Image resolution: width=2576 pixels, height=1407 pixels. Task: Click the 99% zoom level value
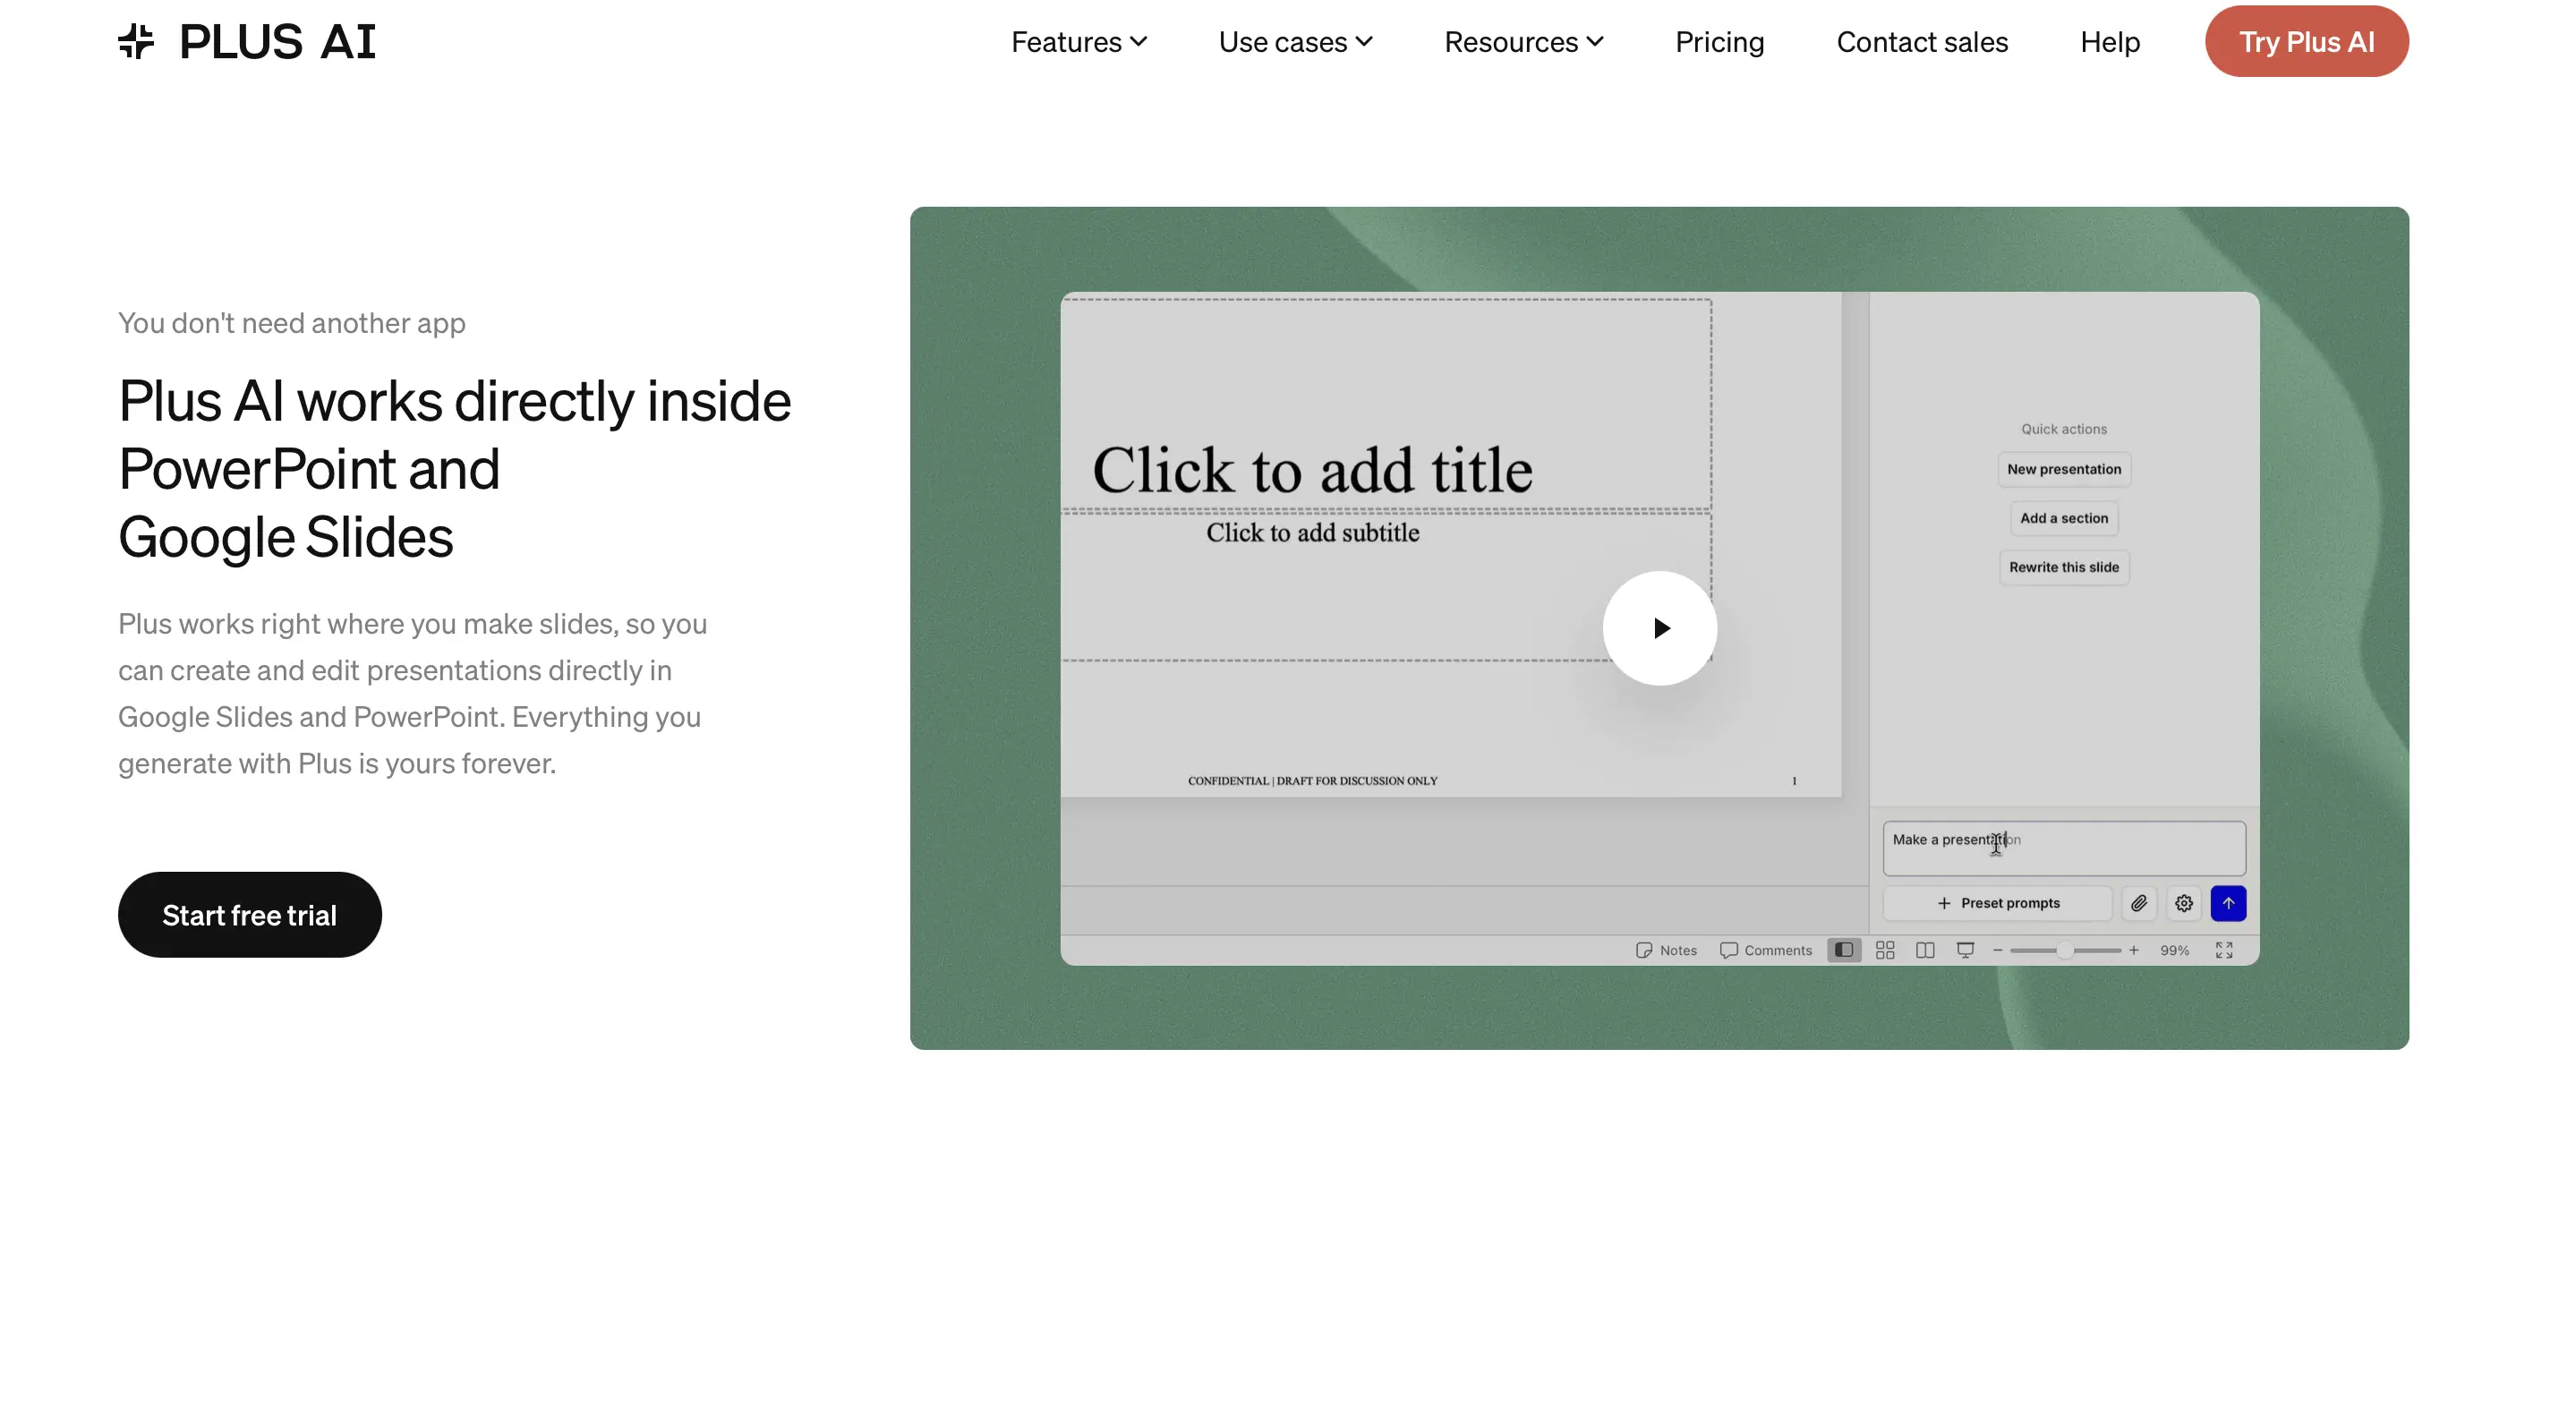click(x=2174, y=950)
